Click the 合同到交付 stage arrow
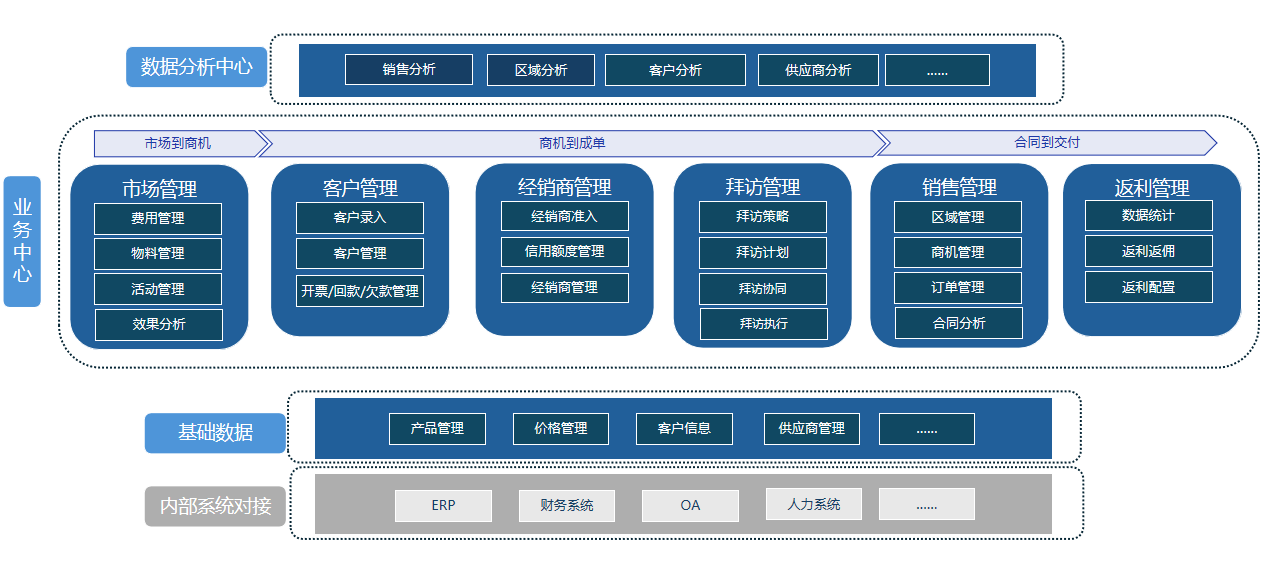This screenshot has height=565, width=1269. [x=1046, y=143]
